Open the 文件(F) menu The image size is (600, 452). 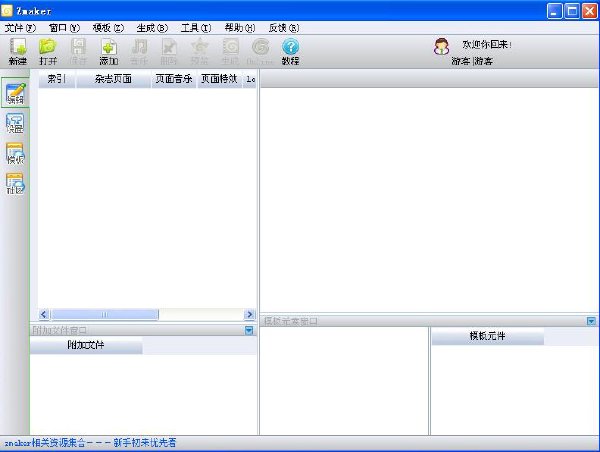pyautogui.click(x=20, y=28)
